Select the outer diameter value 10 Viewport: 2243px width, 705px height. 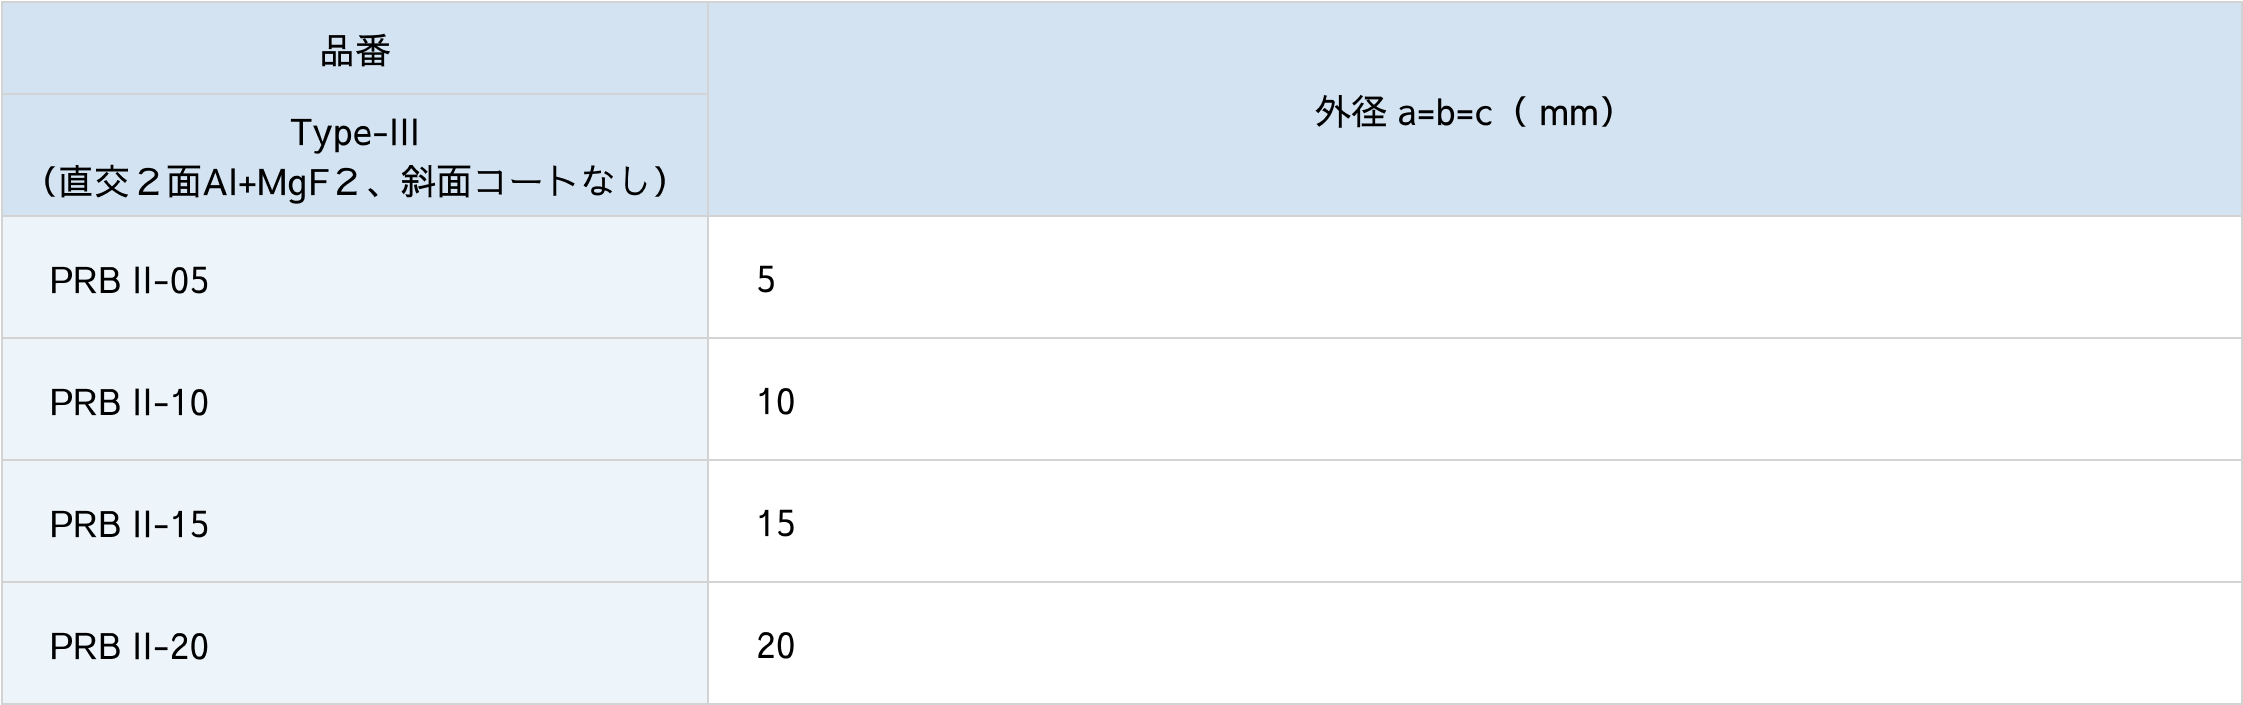[x=775, y=402]
